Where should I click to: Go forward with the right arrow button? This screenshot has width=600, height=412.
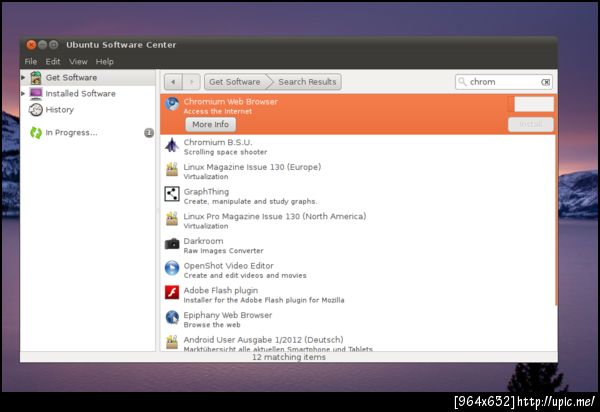tap(191, 82)
